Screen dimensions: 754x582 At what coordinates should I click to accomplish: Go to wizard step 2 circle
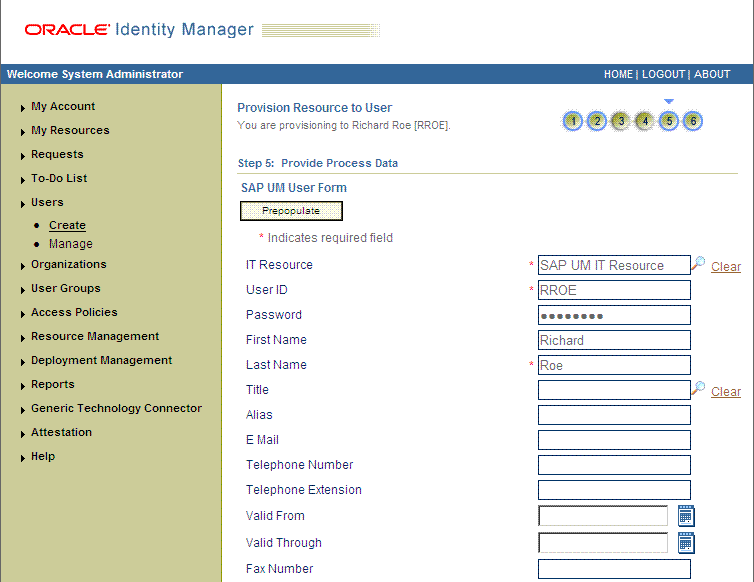[597, 121]
